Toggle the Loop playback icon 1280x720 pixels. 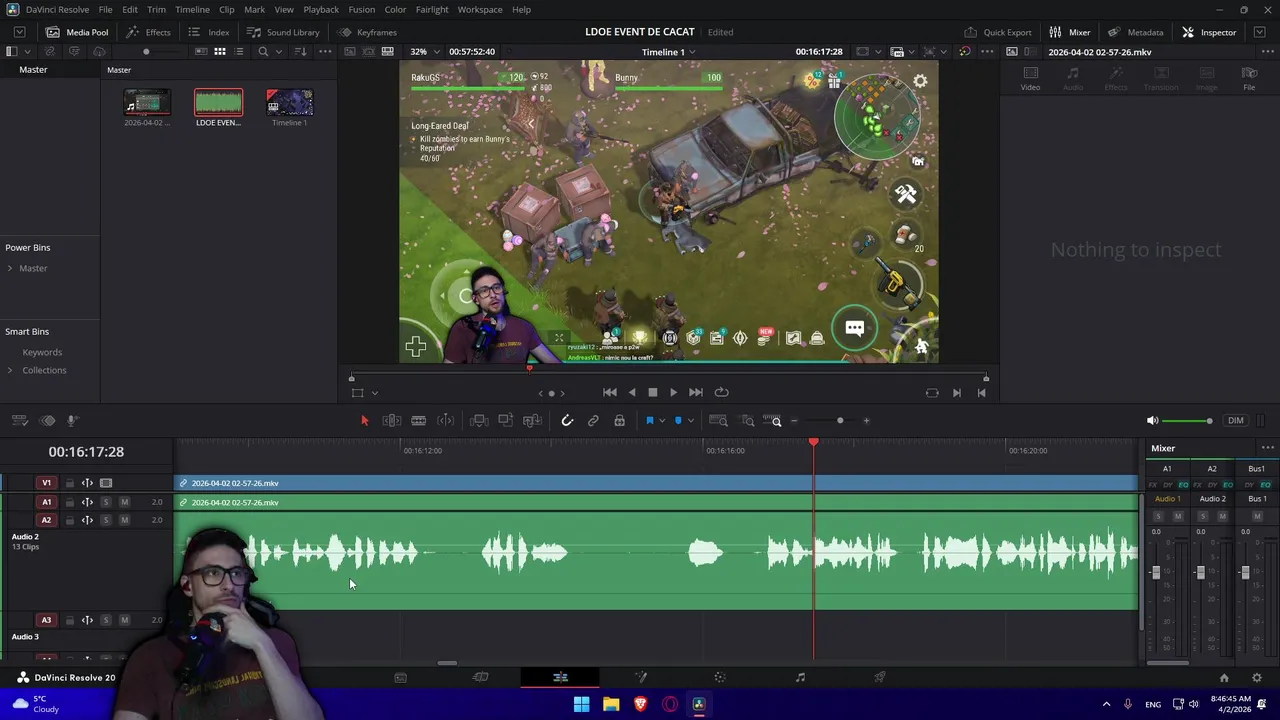721,393
